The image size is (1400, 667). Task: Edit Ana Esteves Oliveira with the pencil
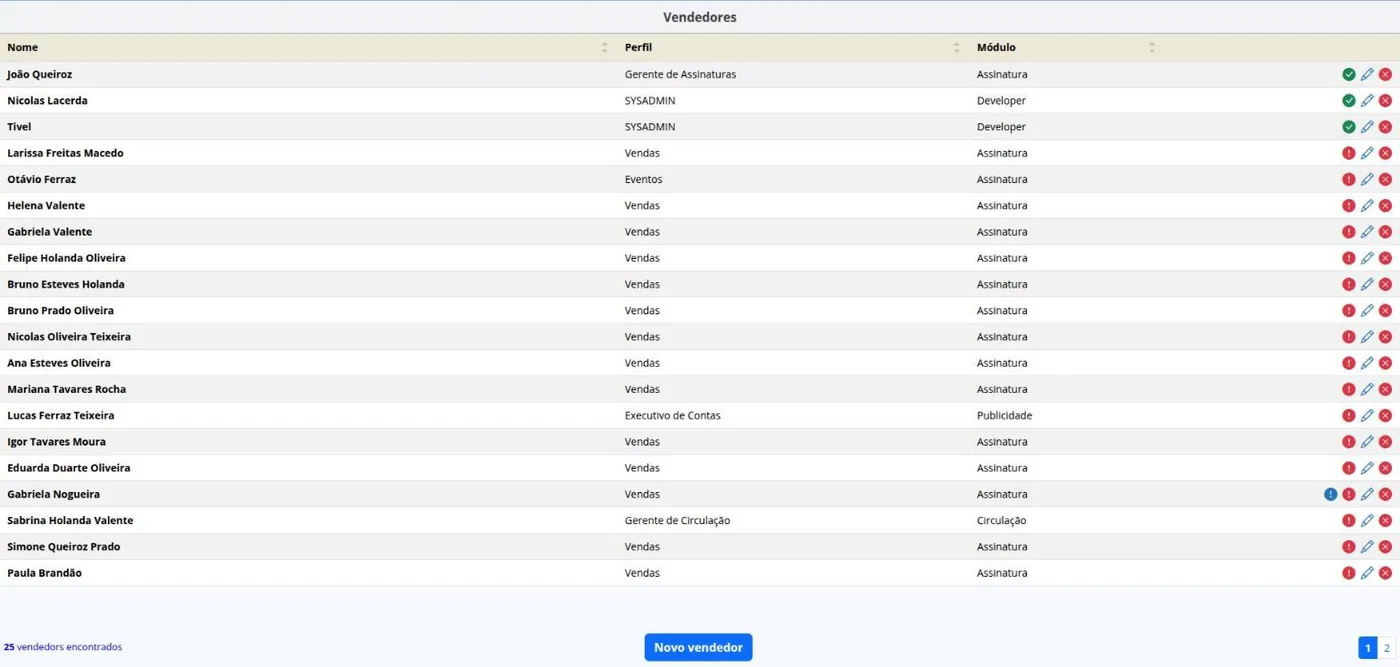pyautogui.click(x=1367, y=363)
